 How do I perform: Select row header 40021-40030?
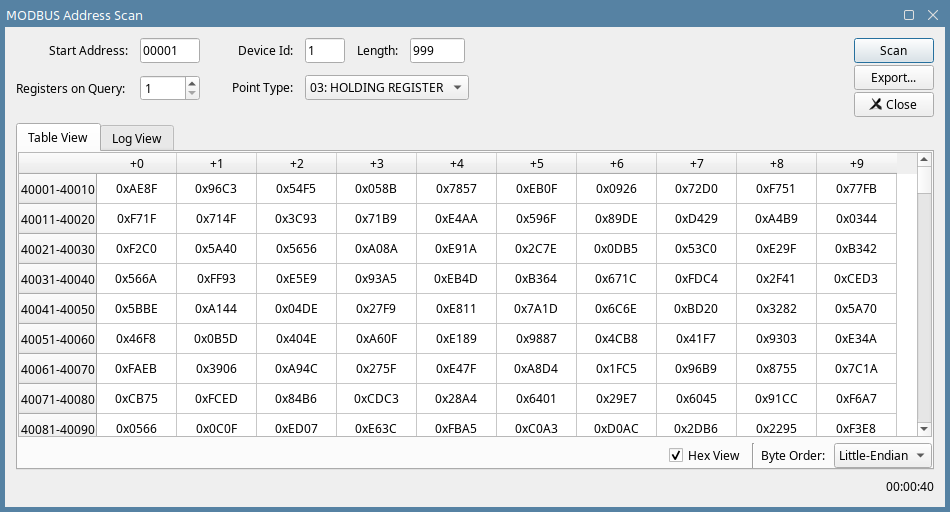pos(58,249)
